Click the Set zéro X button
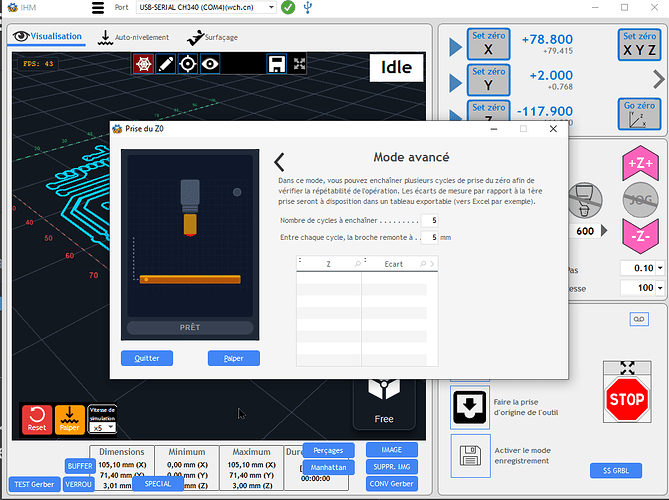669x500 pixels. [489, 44]
